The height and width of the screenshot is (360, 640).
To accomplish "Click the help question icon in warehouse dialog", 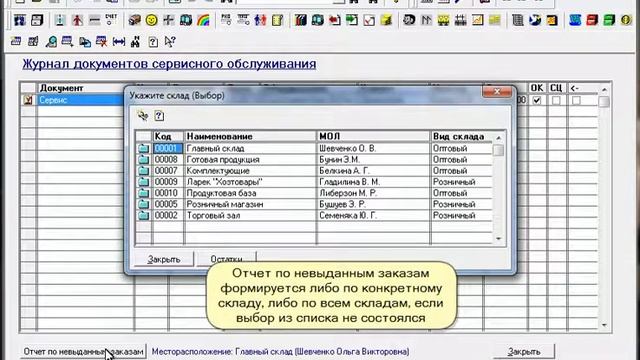I will (x=159, y=116).
